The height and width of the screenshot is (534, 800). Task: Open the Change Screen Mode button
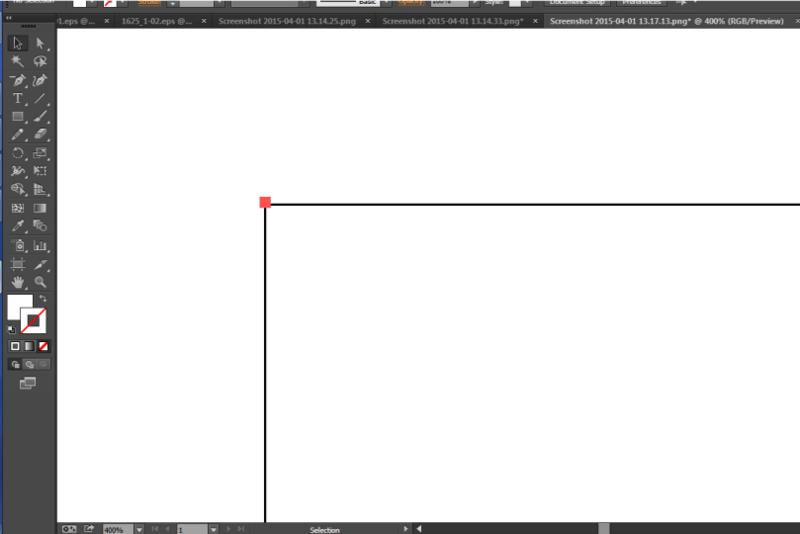click(x=28, y=383)
